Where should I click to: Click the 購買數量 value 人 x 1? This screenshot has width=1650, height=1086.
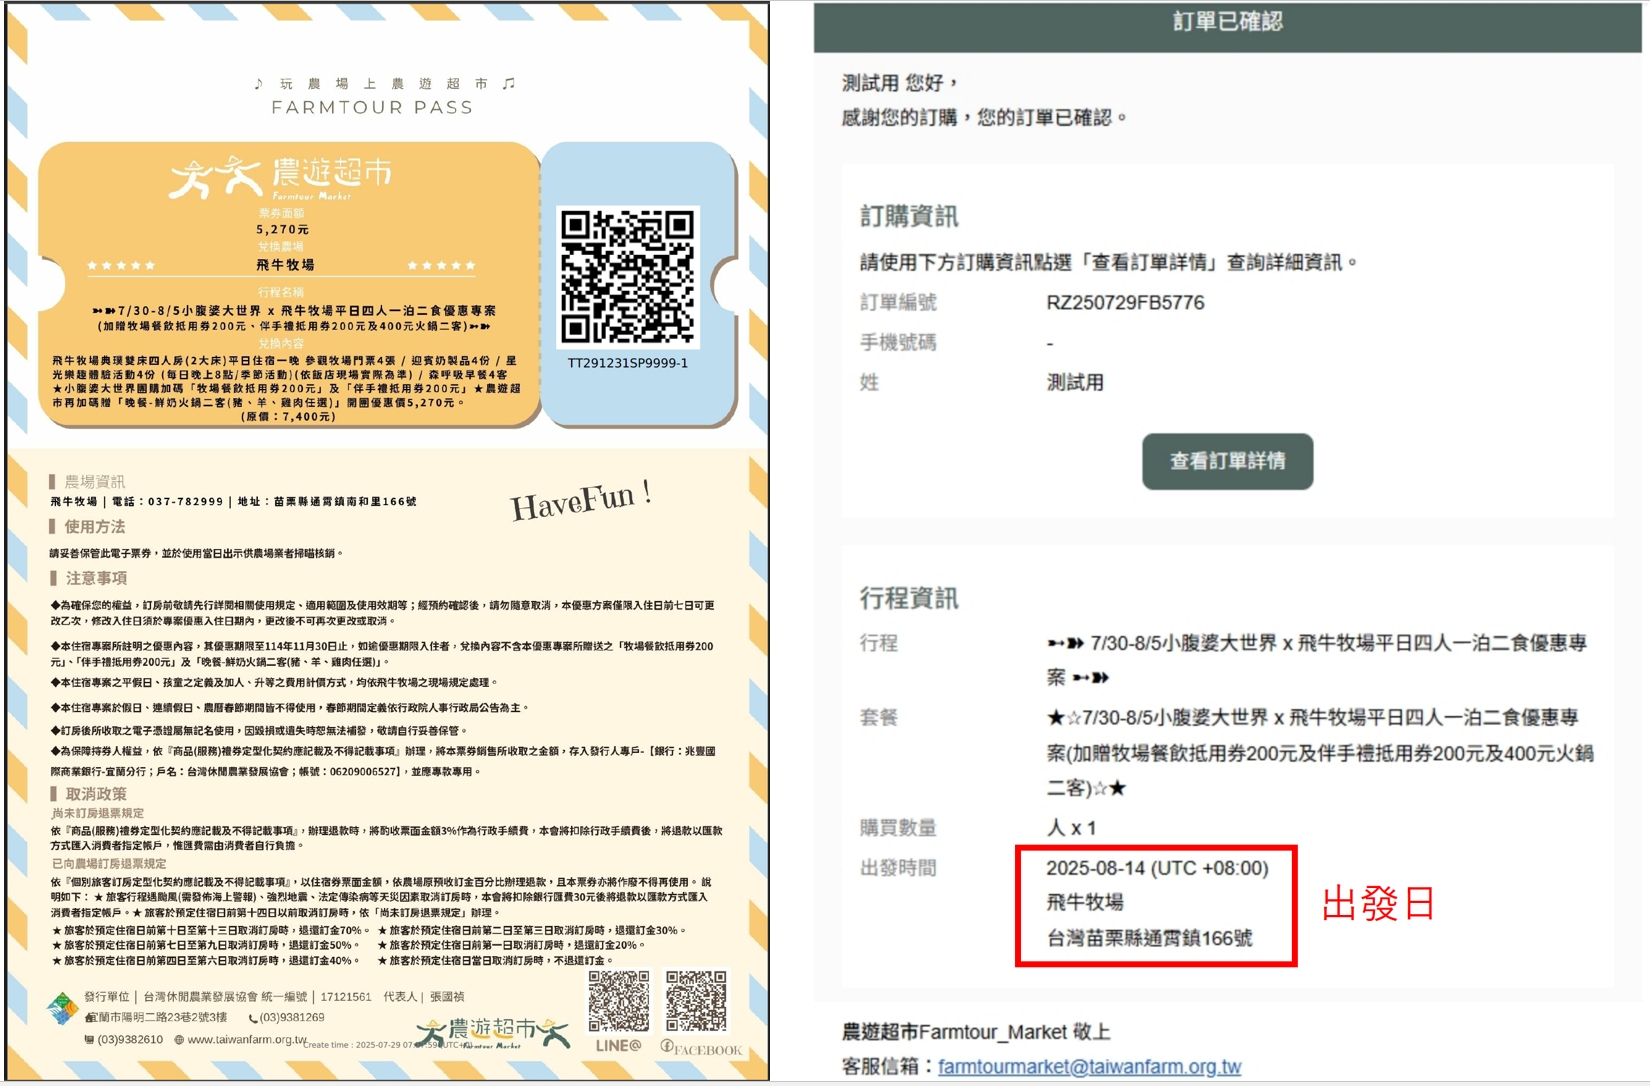pyautogui.click(x=1071, y=828)
